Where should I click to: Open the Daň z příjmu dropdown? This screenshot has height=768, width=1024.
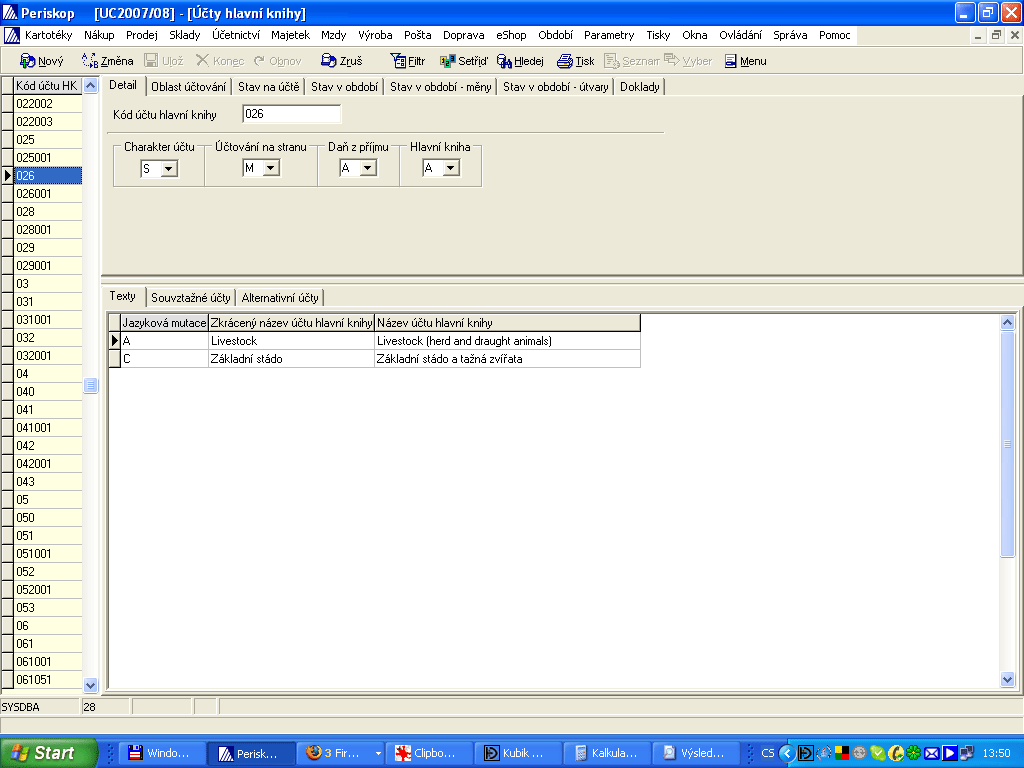point(367,169)
